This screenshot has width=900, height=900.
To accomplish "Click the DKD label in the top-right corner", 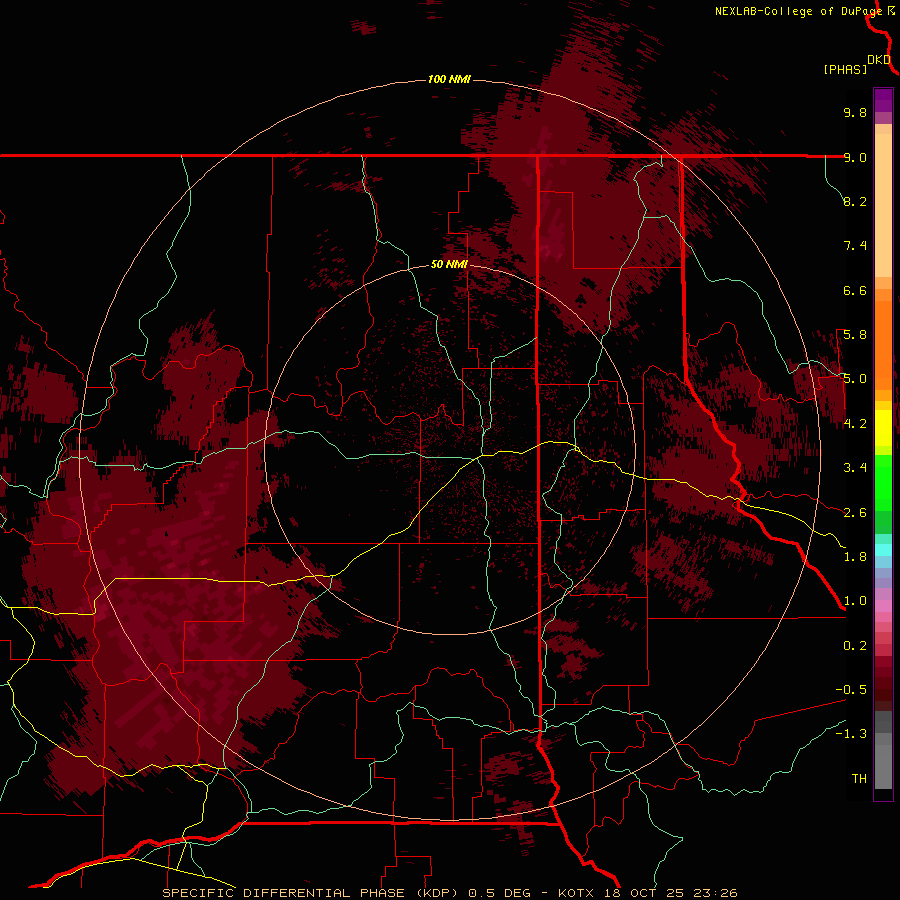I will coord(879,60).
